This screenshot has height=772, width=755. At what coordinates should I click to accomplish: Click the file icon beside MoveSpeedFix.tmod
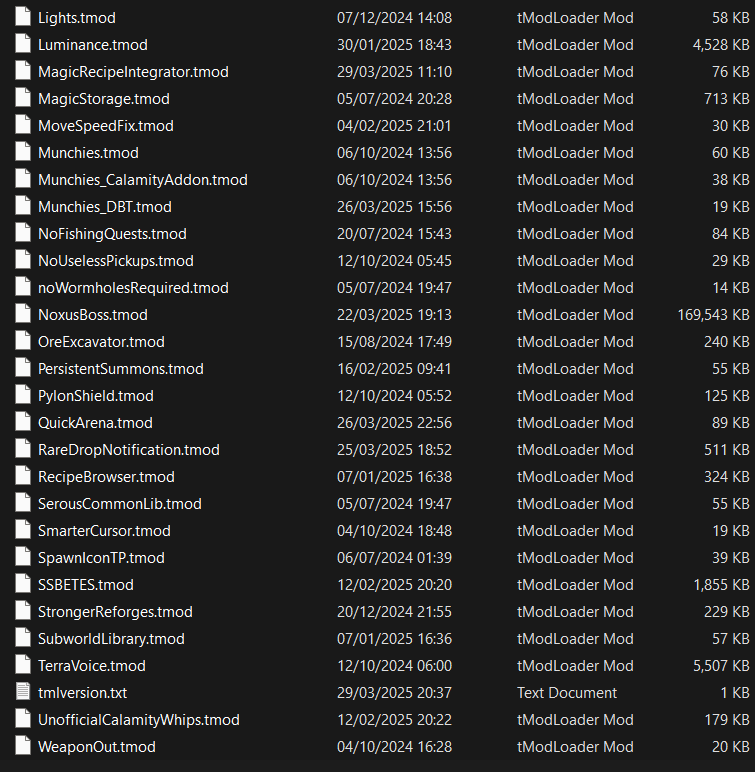click(23, 125)
